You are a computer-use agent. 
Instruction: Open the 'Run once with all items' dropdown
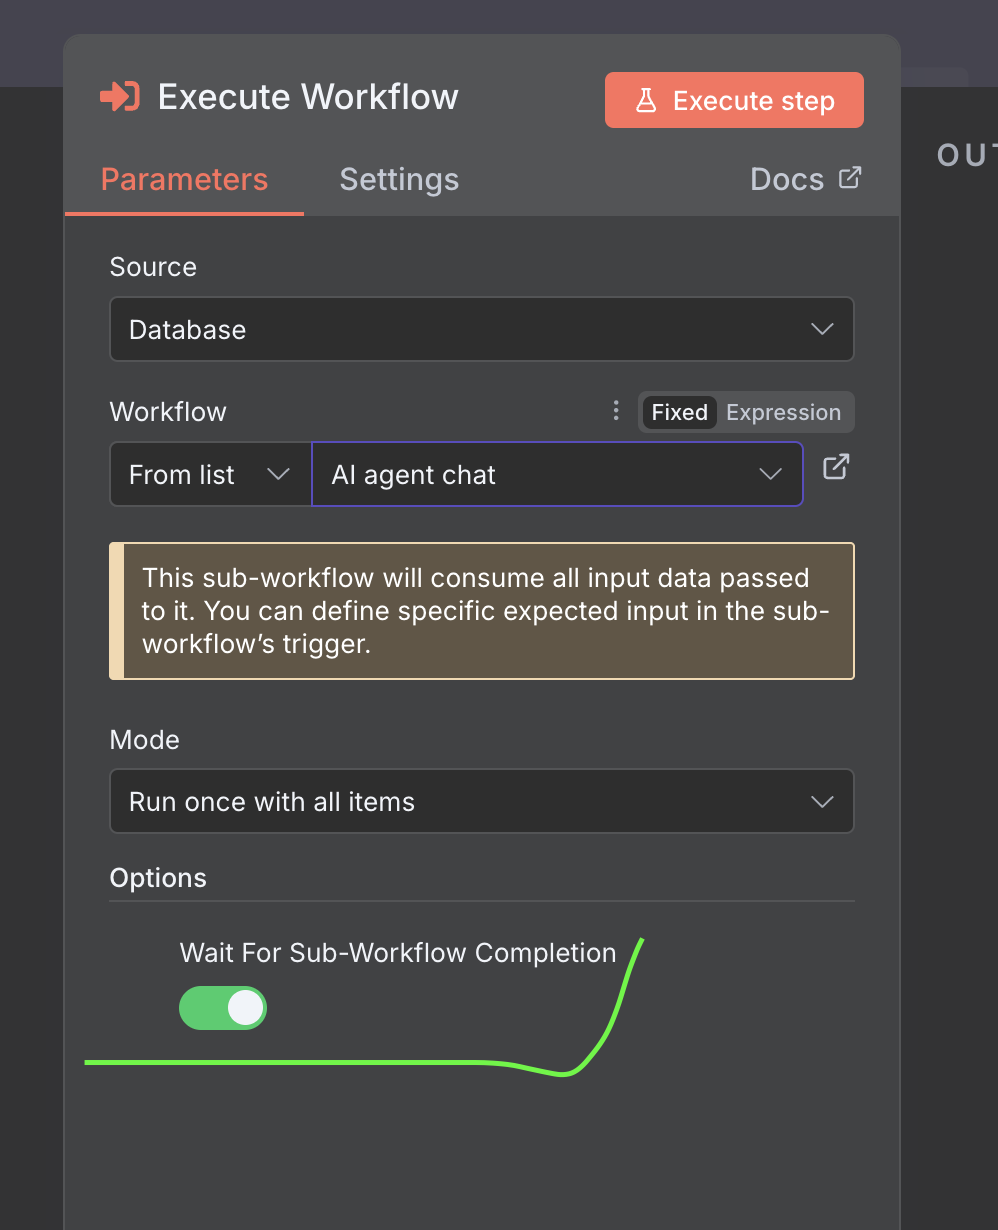coord(480,801)
